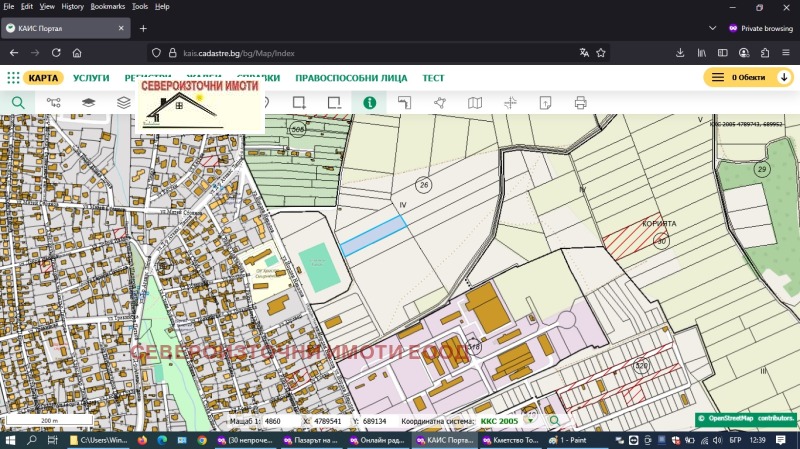Bookmark this page with star icon
This screenshot has height=449, width=800.
tap(601, 53)
